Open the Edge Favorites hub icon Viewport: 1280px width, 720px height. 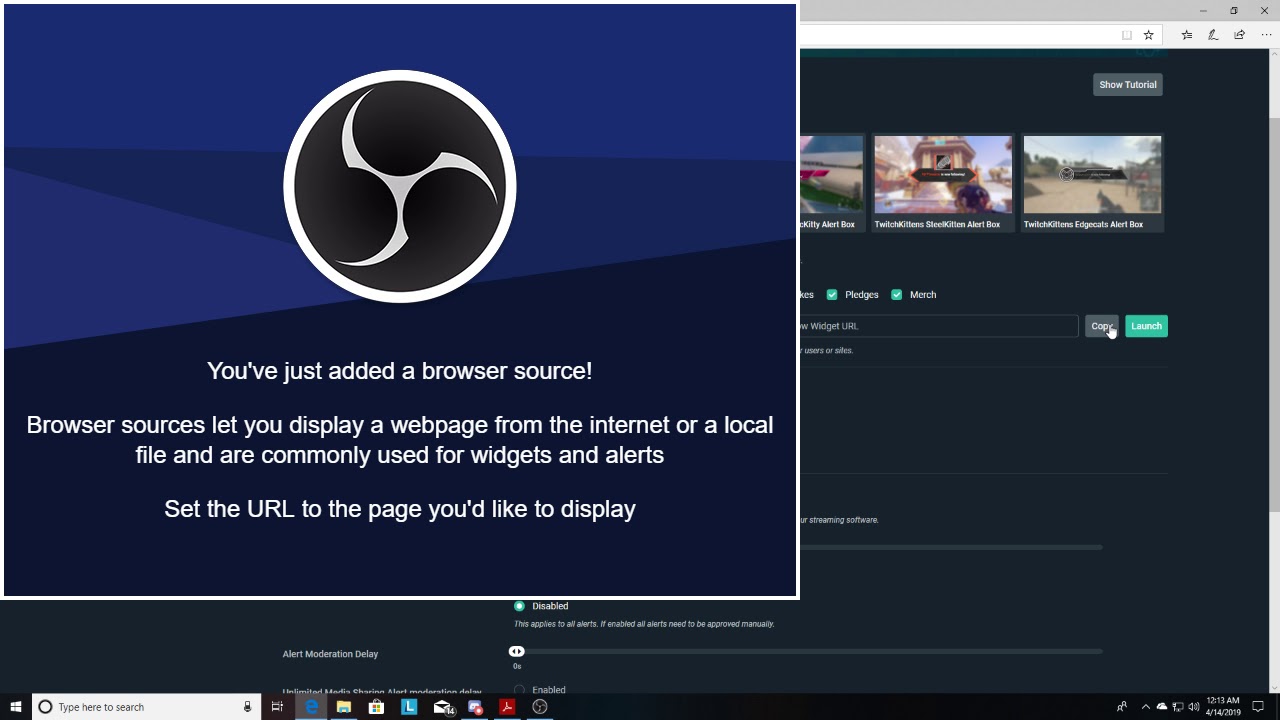1187,35
